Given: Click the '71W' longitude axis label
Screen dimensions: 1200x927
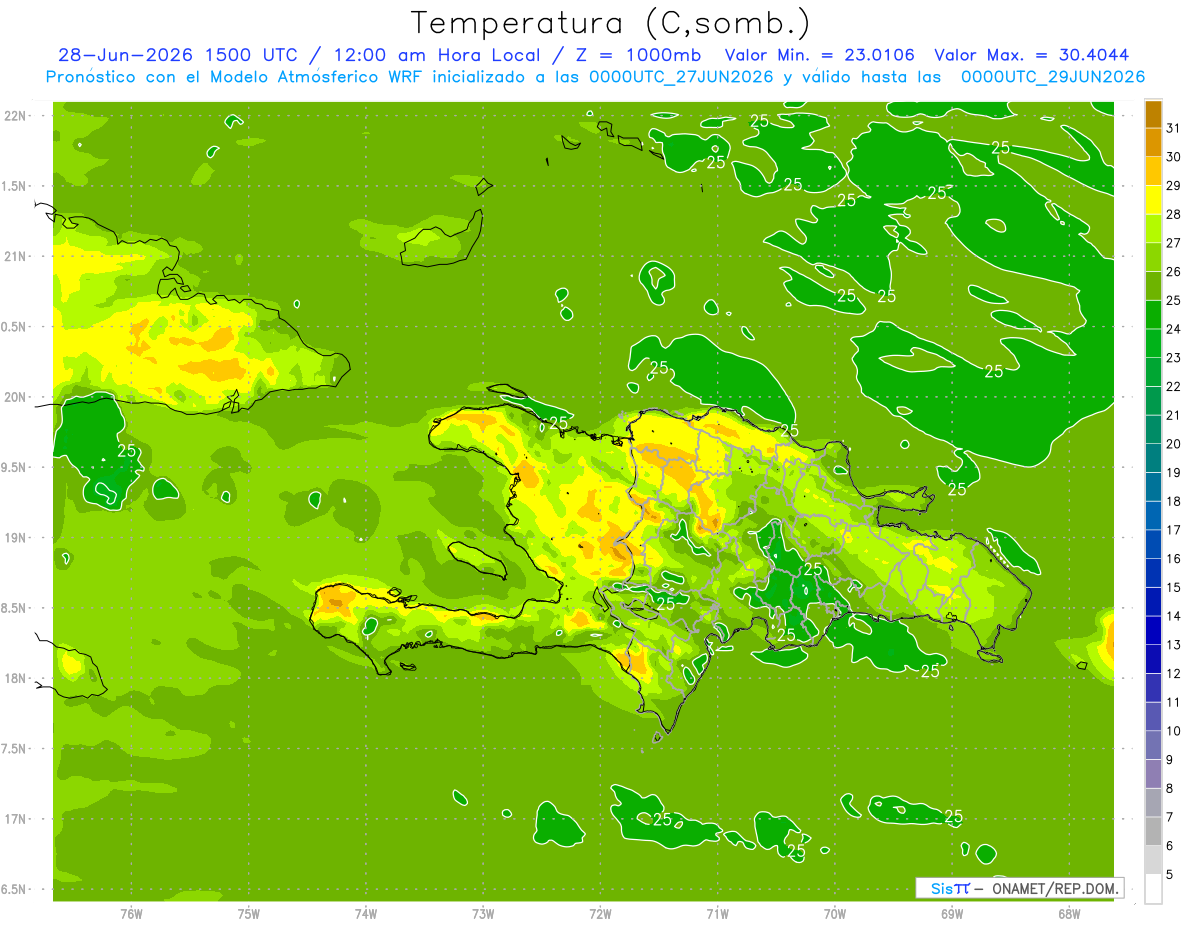Looking at the screenshot, I should [717, 914].
